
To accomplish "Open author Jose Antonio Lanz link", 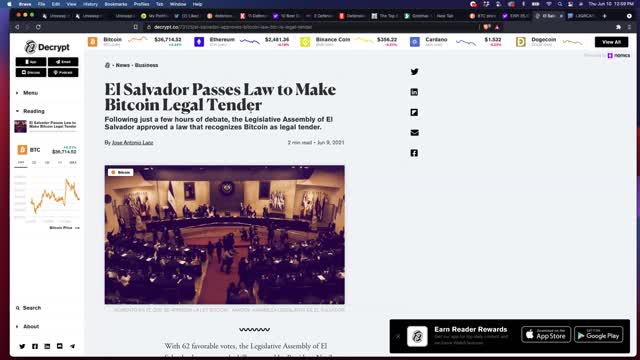I will (133, 142).
